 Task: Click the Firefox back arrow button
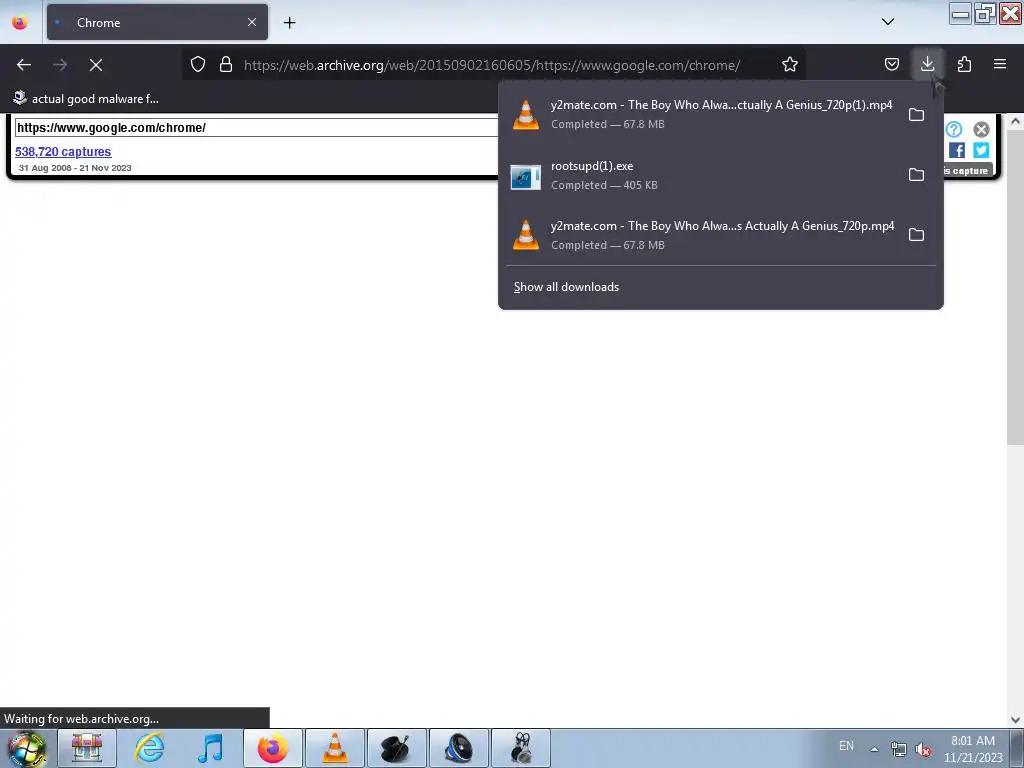(x=24, y=65)
